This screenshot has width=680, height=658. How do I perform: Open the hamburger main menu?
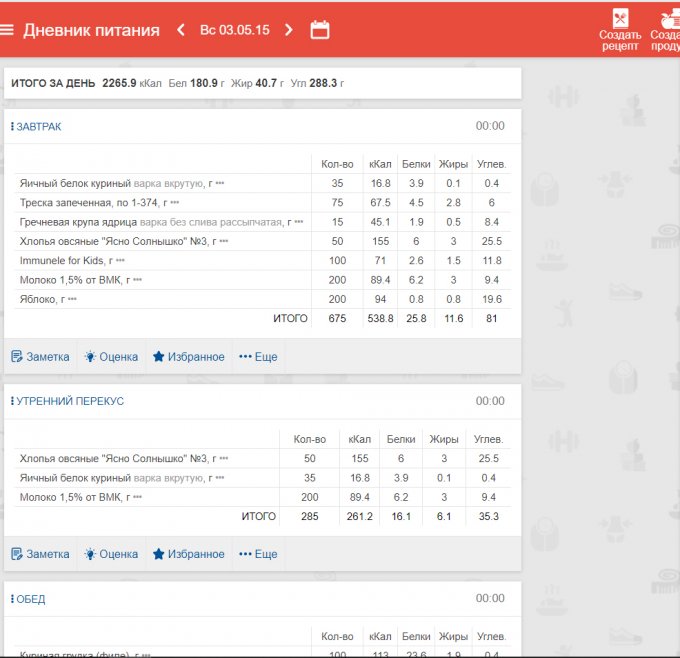click(8, 30)
